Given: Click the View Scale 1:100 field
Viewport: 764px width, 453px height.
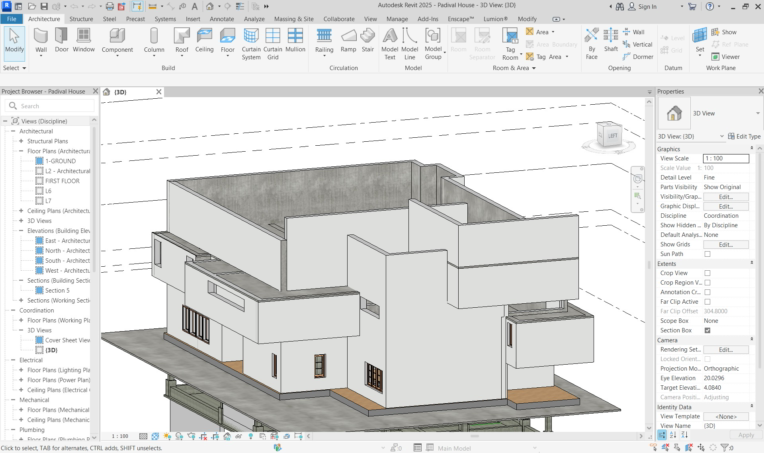Looking at the screenshot, I should pos(726,158).
